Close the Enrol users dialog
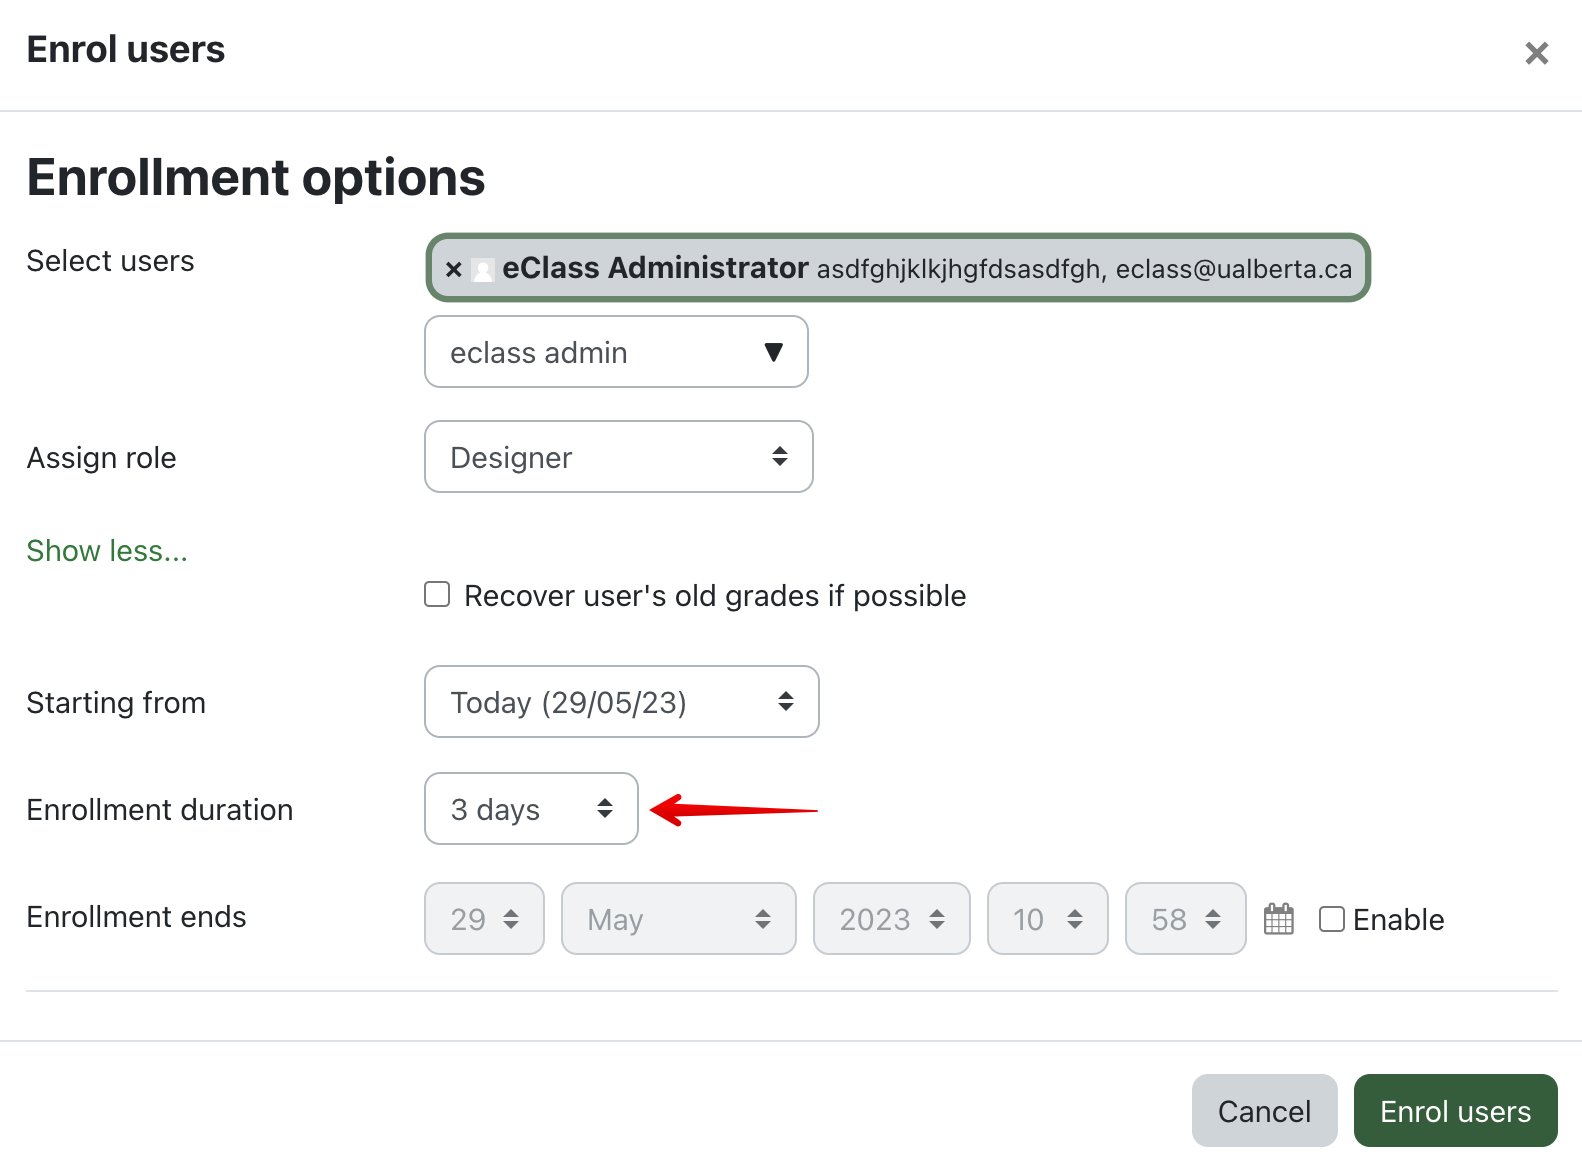This screenshot has height=1164, width=1582. point(1536,53)
